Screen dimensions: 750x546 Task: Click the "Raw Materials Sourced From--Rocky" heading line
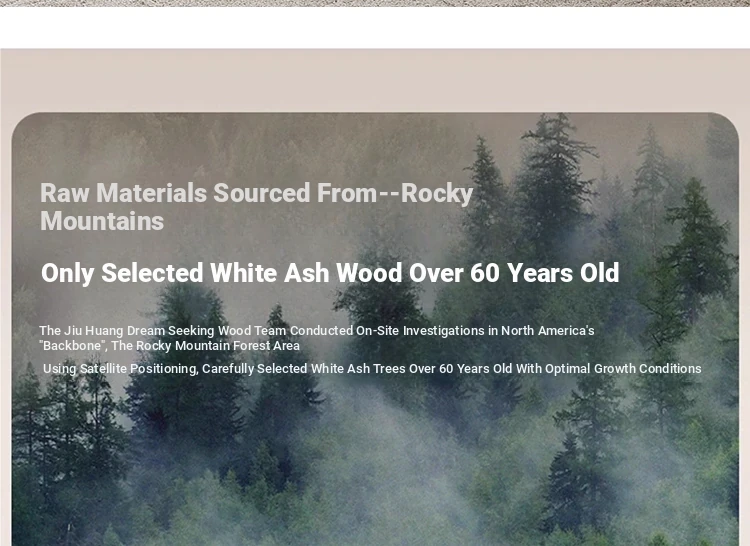click(256, 194)
